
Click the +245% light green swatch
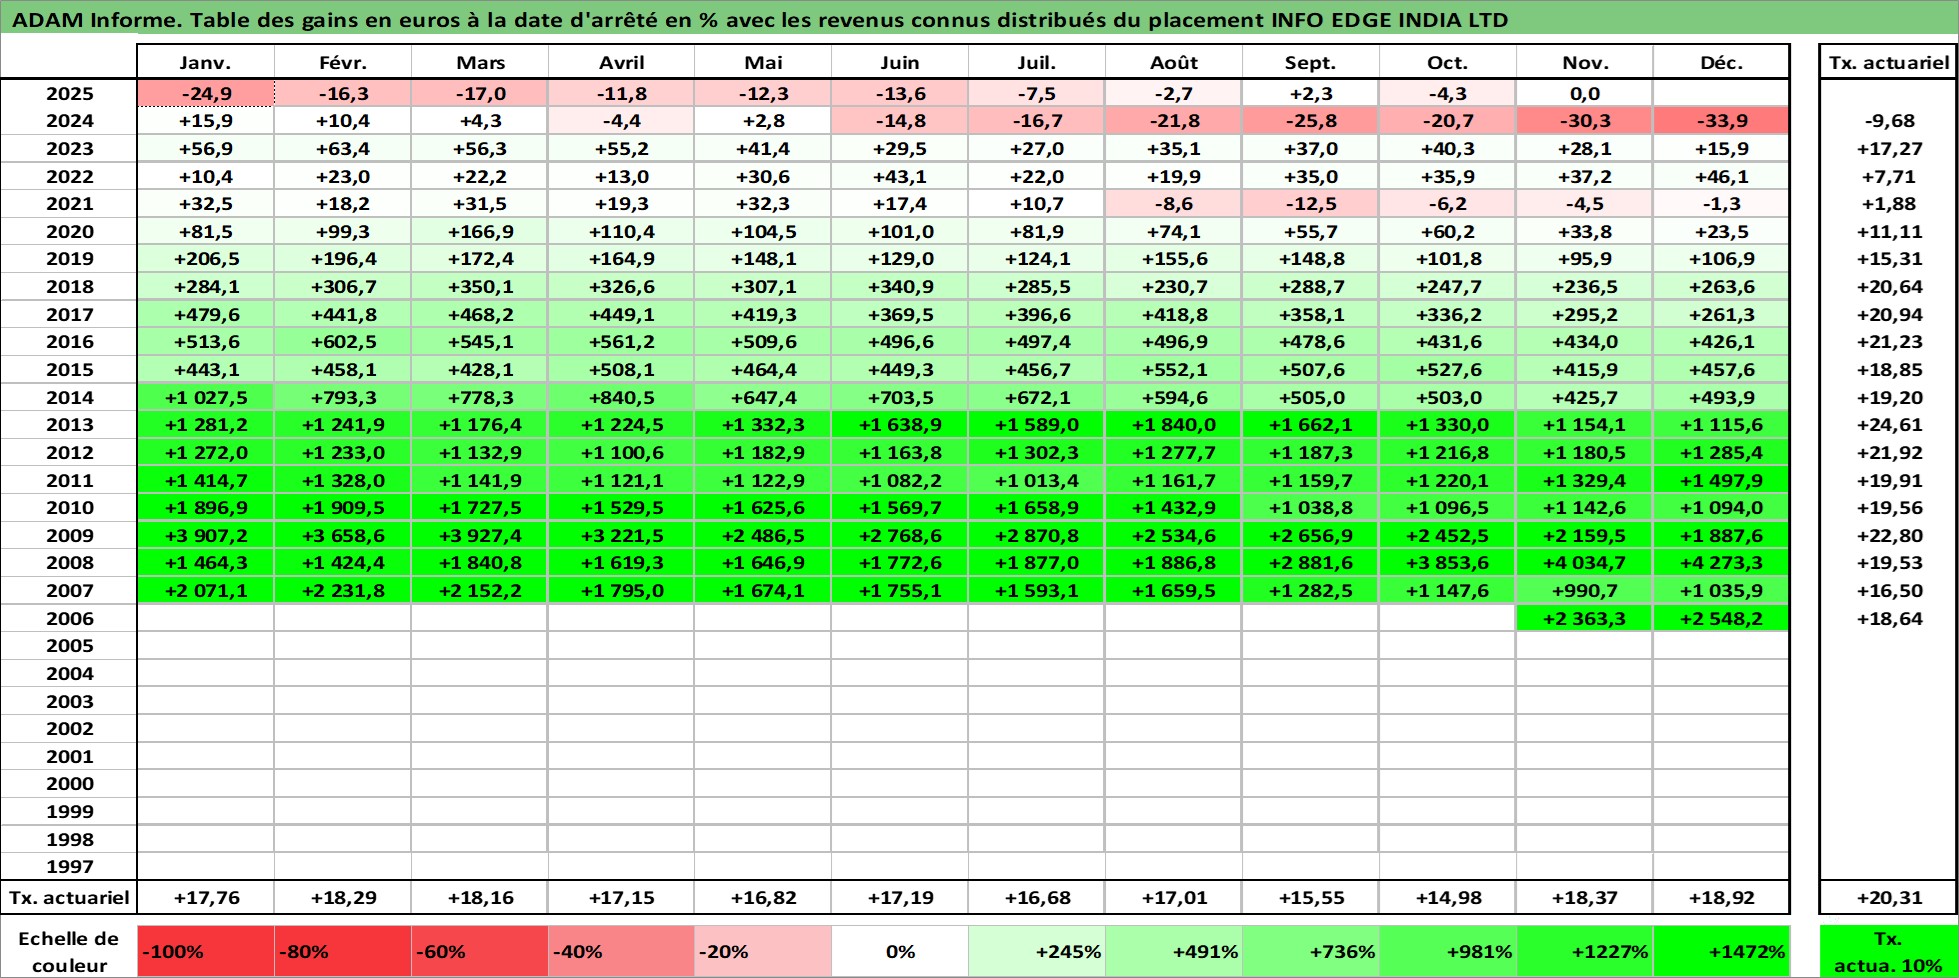coord(1037,951)
